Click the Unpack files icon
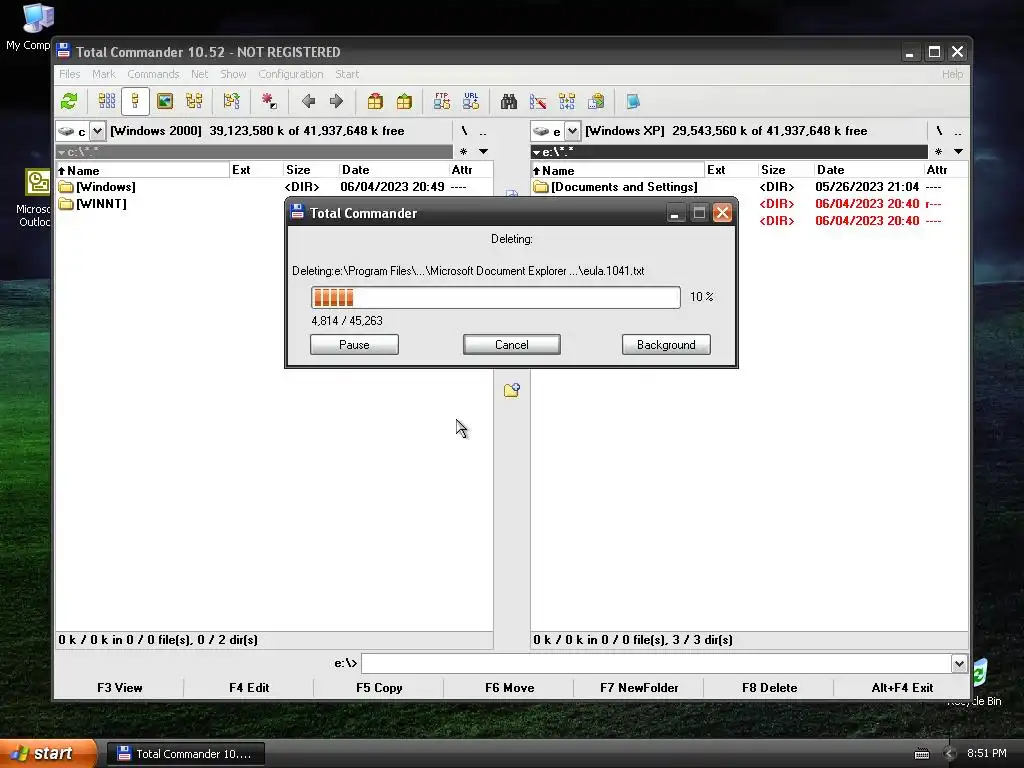Viewport: 1024px width, 768px height. pyautogui.click(x=404, y=101)
